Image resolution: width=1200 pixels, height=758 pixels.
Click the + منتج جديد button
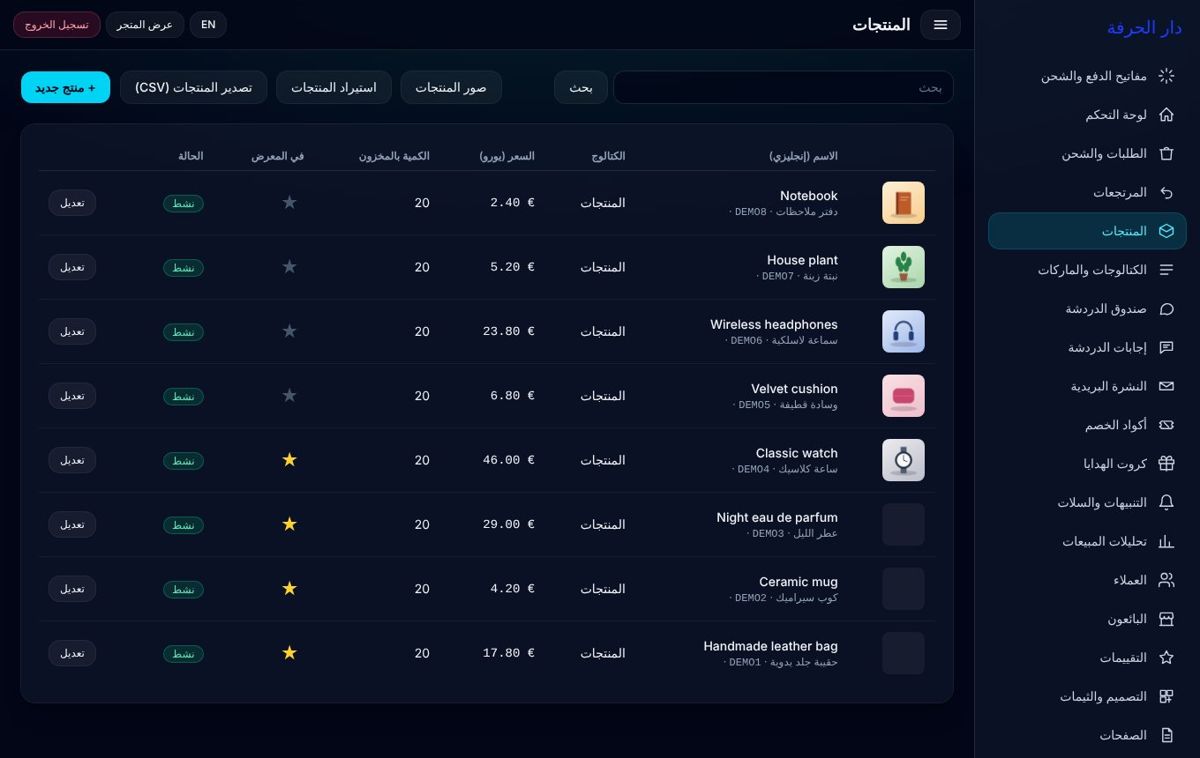65,87
